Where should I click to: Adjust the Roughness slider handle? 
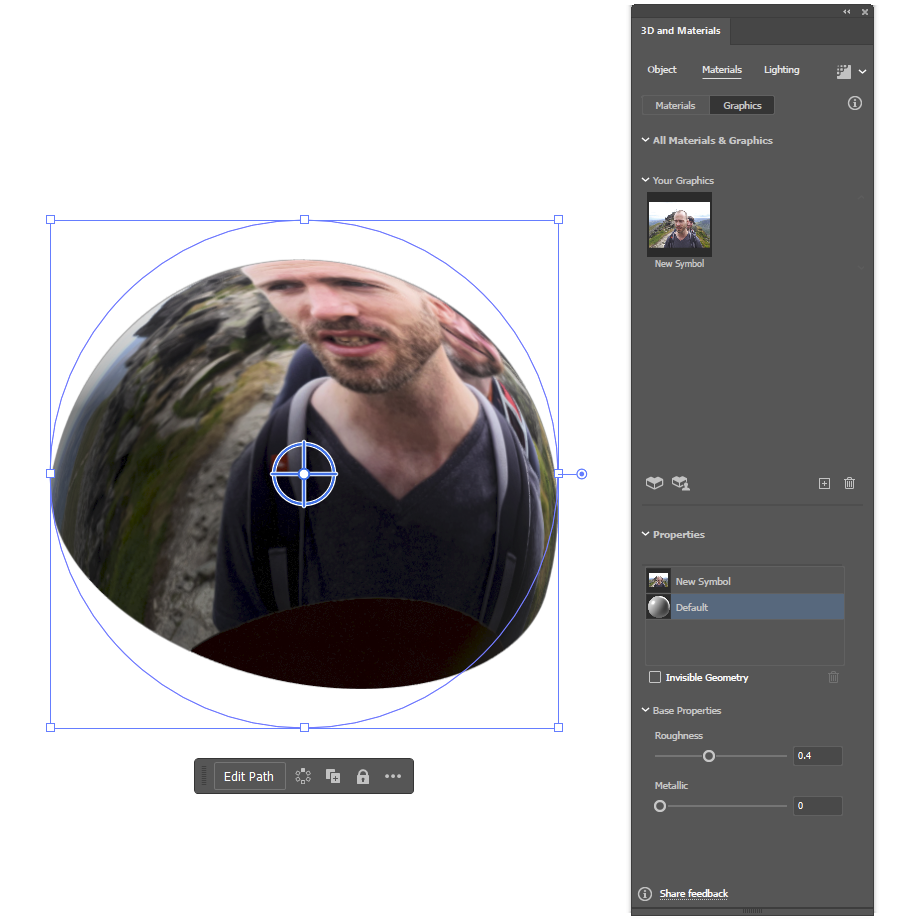click(709, 756)
